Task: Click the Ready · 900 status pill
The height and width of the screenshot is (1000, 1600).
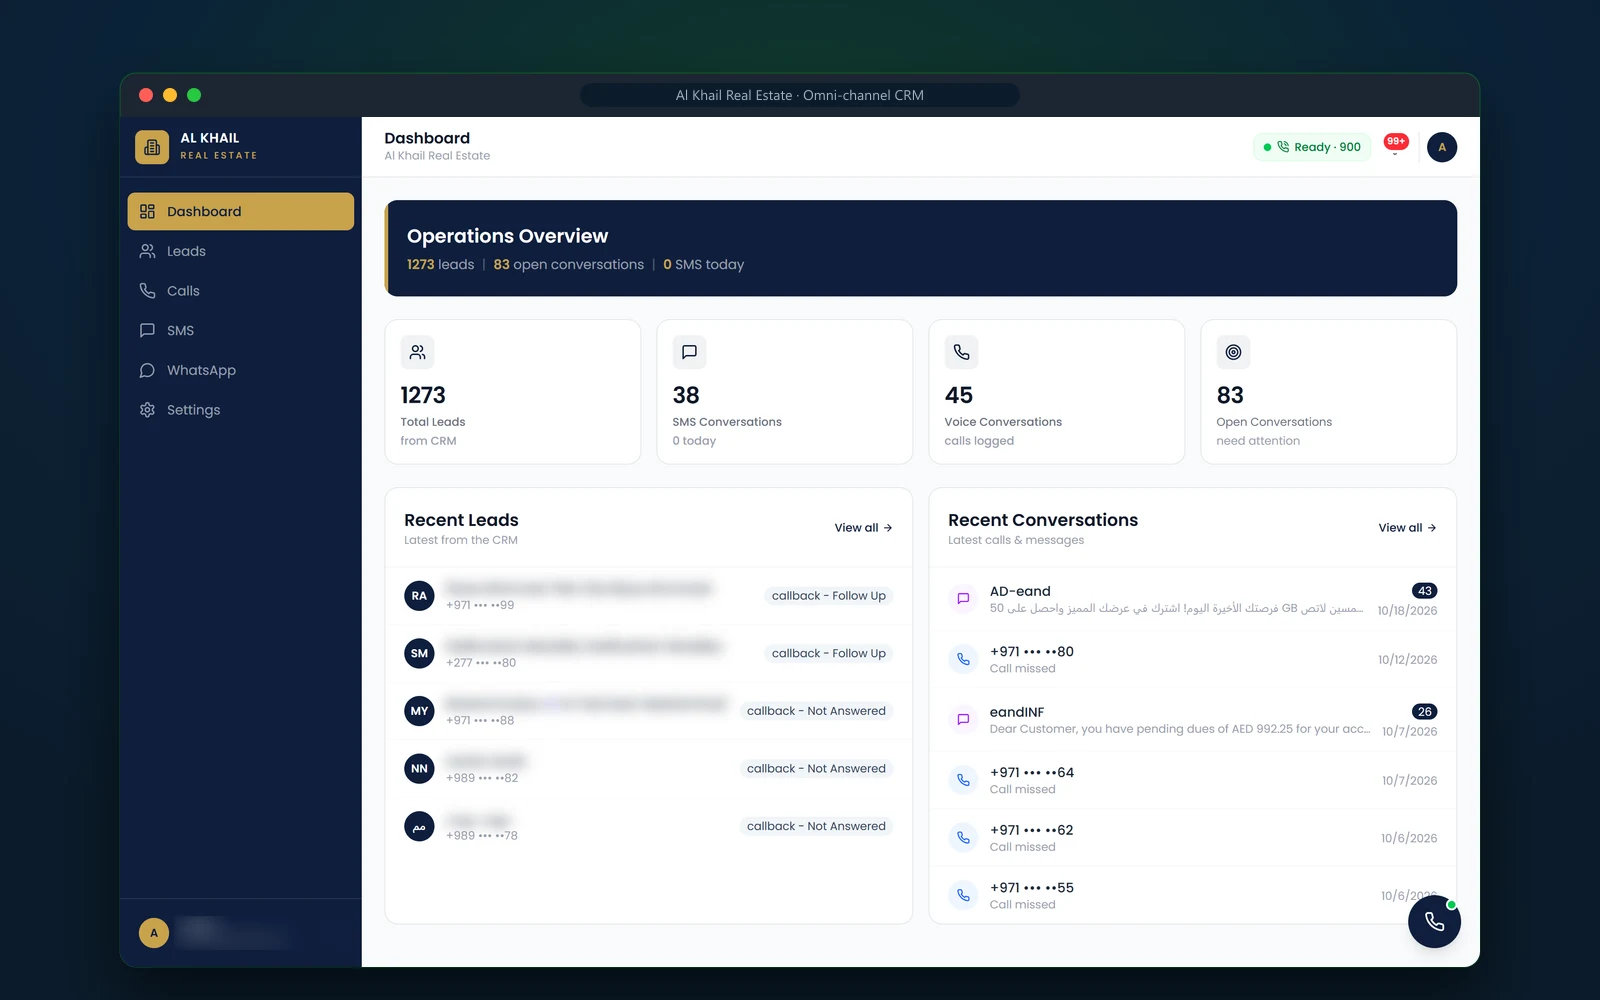Action: [1311, 147]
